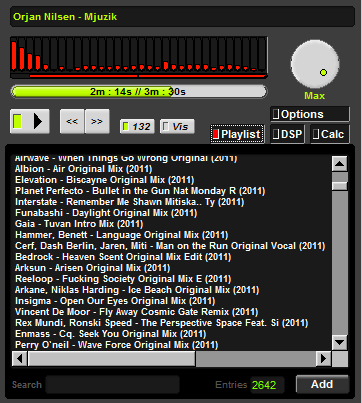Click the down arrow of the playlist scrollbar
Viewport: 362px width, 403px height.
[x=340, y=342]
